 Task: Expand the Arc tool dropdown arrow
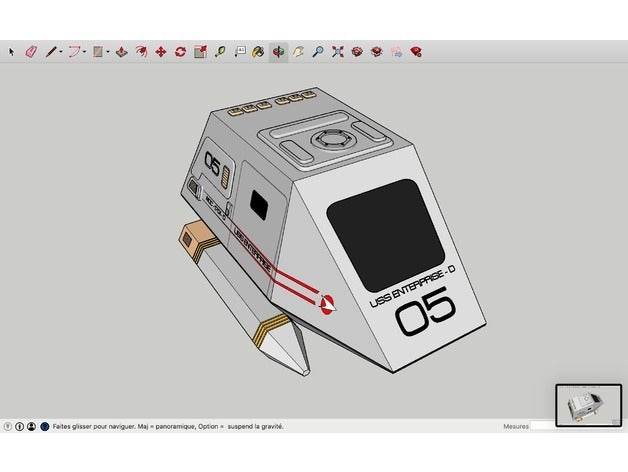(x=85, y=52)
